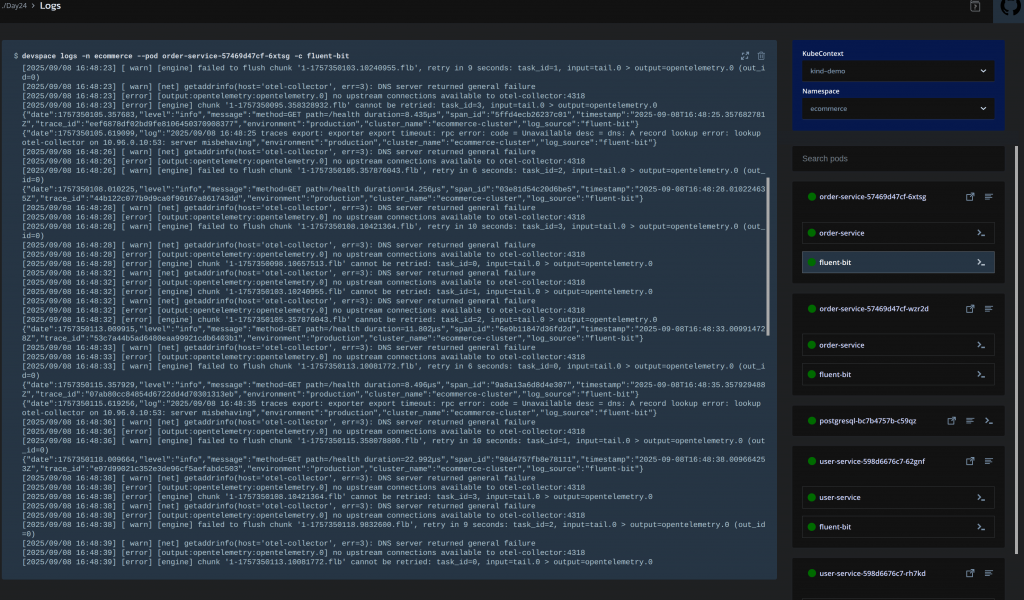Open the GitHub icon in top corner

[x=1010, y=7]
